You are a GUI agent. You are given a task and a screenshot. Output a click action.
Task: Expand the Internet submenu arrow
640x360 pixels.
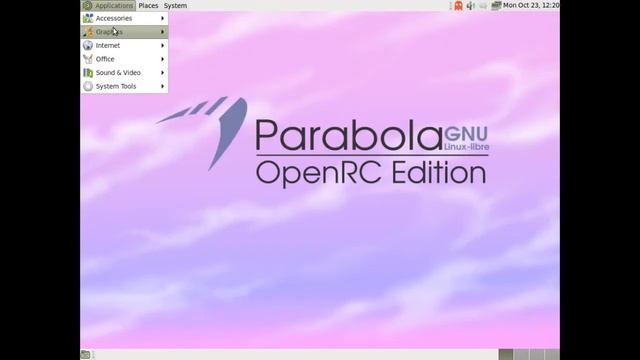162,45
